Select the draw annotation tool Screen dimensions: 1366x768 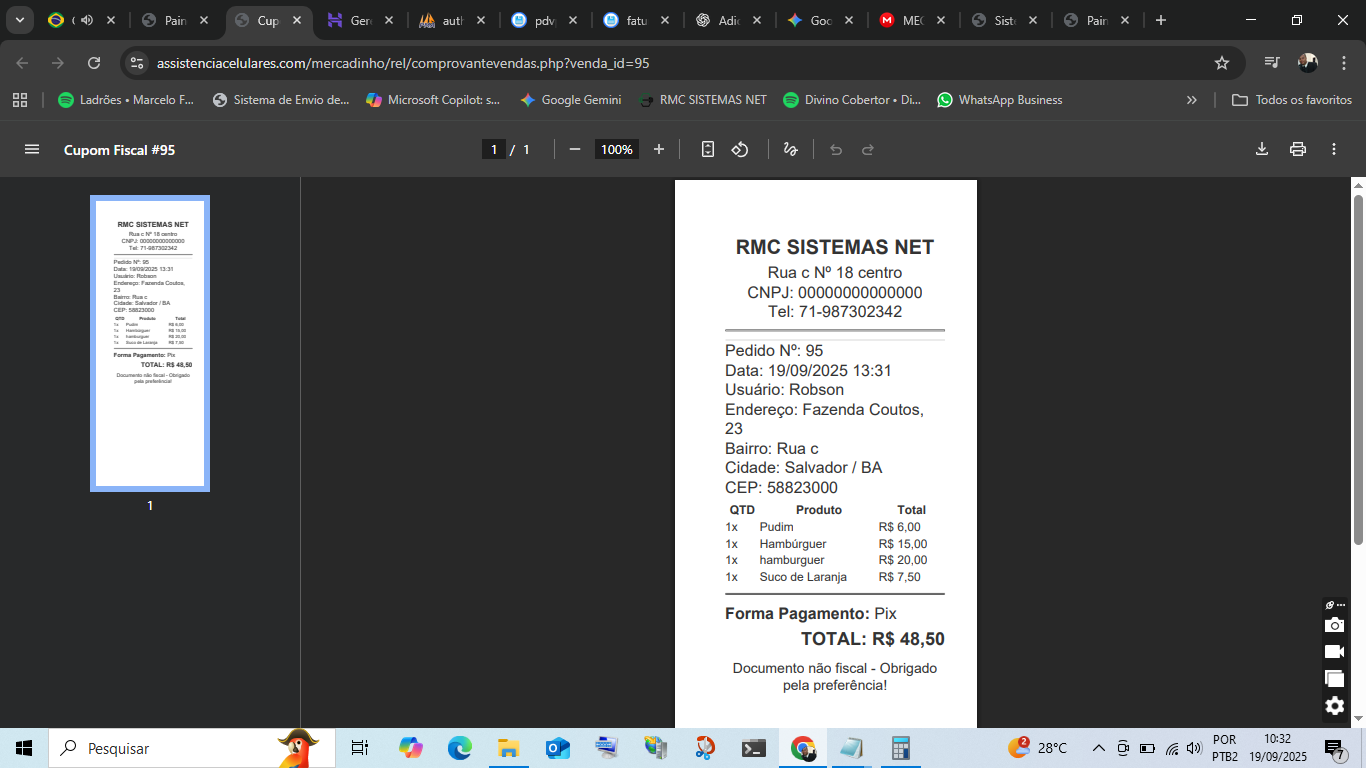coord(790,149)
